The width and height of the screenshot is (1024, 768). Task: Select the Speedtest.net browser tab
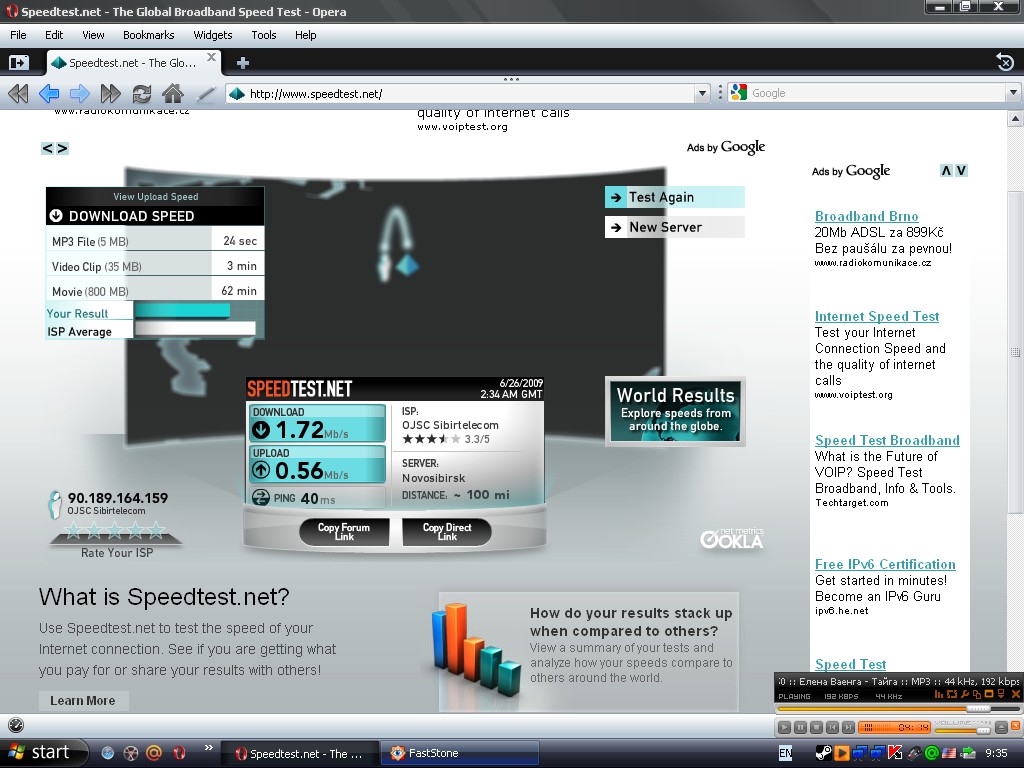(134, 63)
